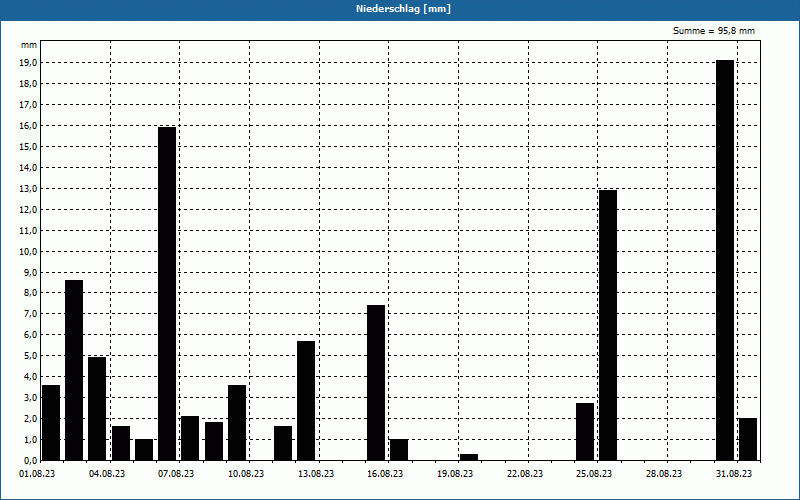Image resolution: width=800 pixels, height=500 pixels.
Task: Select the 04.08.23 date label
Action: pyautogui.click(x=107, y=474)
